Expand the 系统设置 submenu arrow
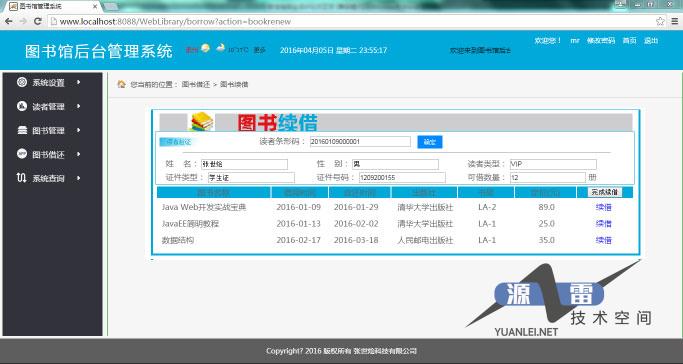This screenshot has width=683, height=364. (x=78, y=82)
